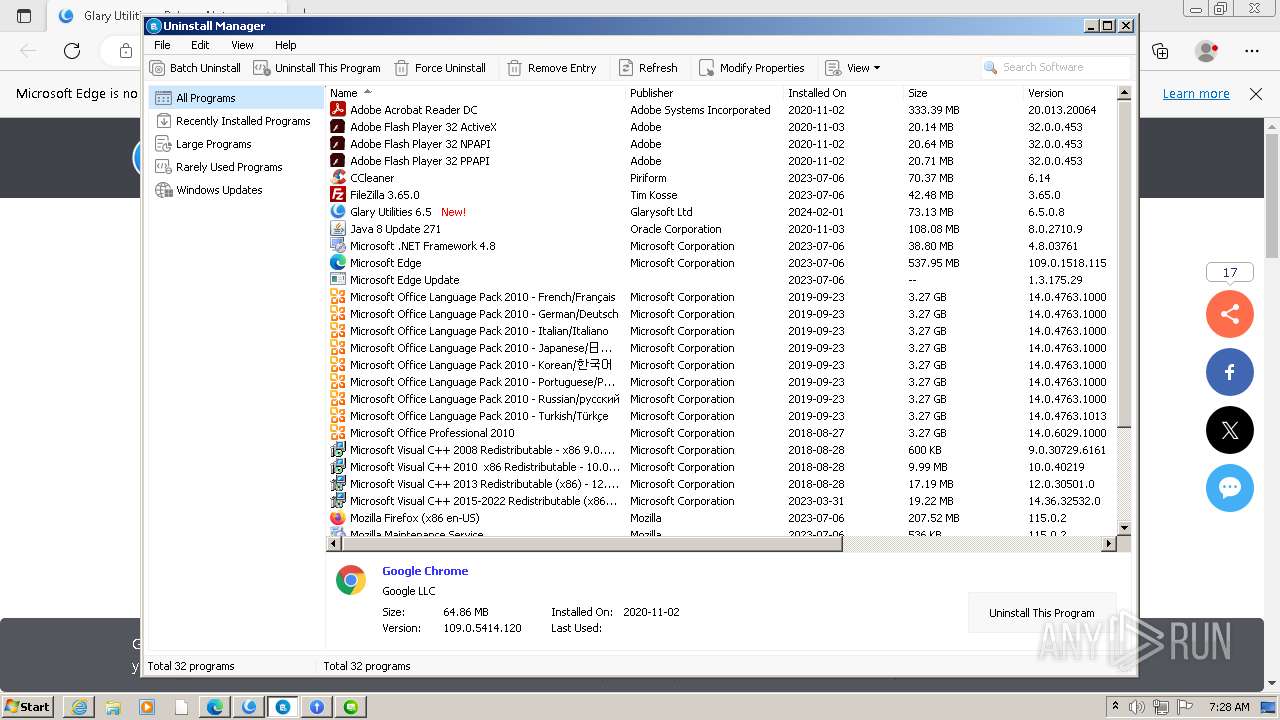Click the Microsoft Edge program icon
The height and width of the screenshot is (720, 1280).
(338, 263)
